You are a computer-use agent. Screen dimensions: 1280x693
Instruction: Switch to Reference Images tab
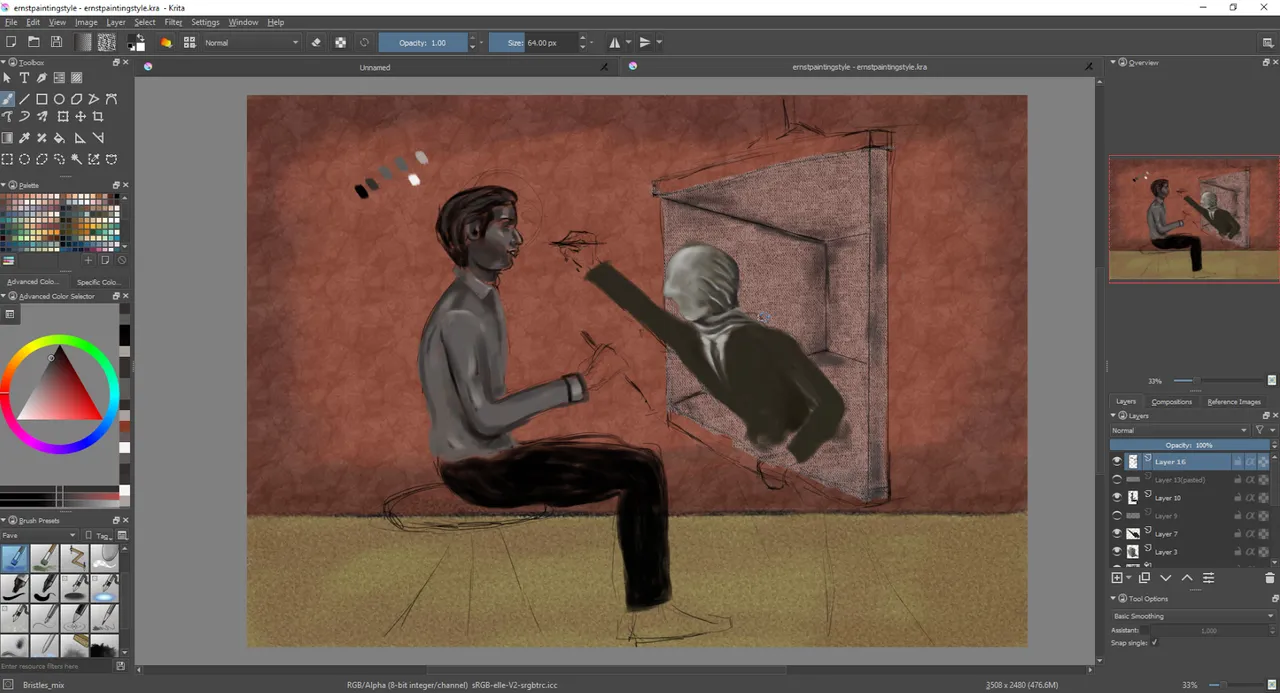pyautogui.click(x=1234, y=401)
